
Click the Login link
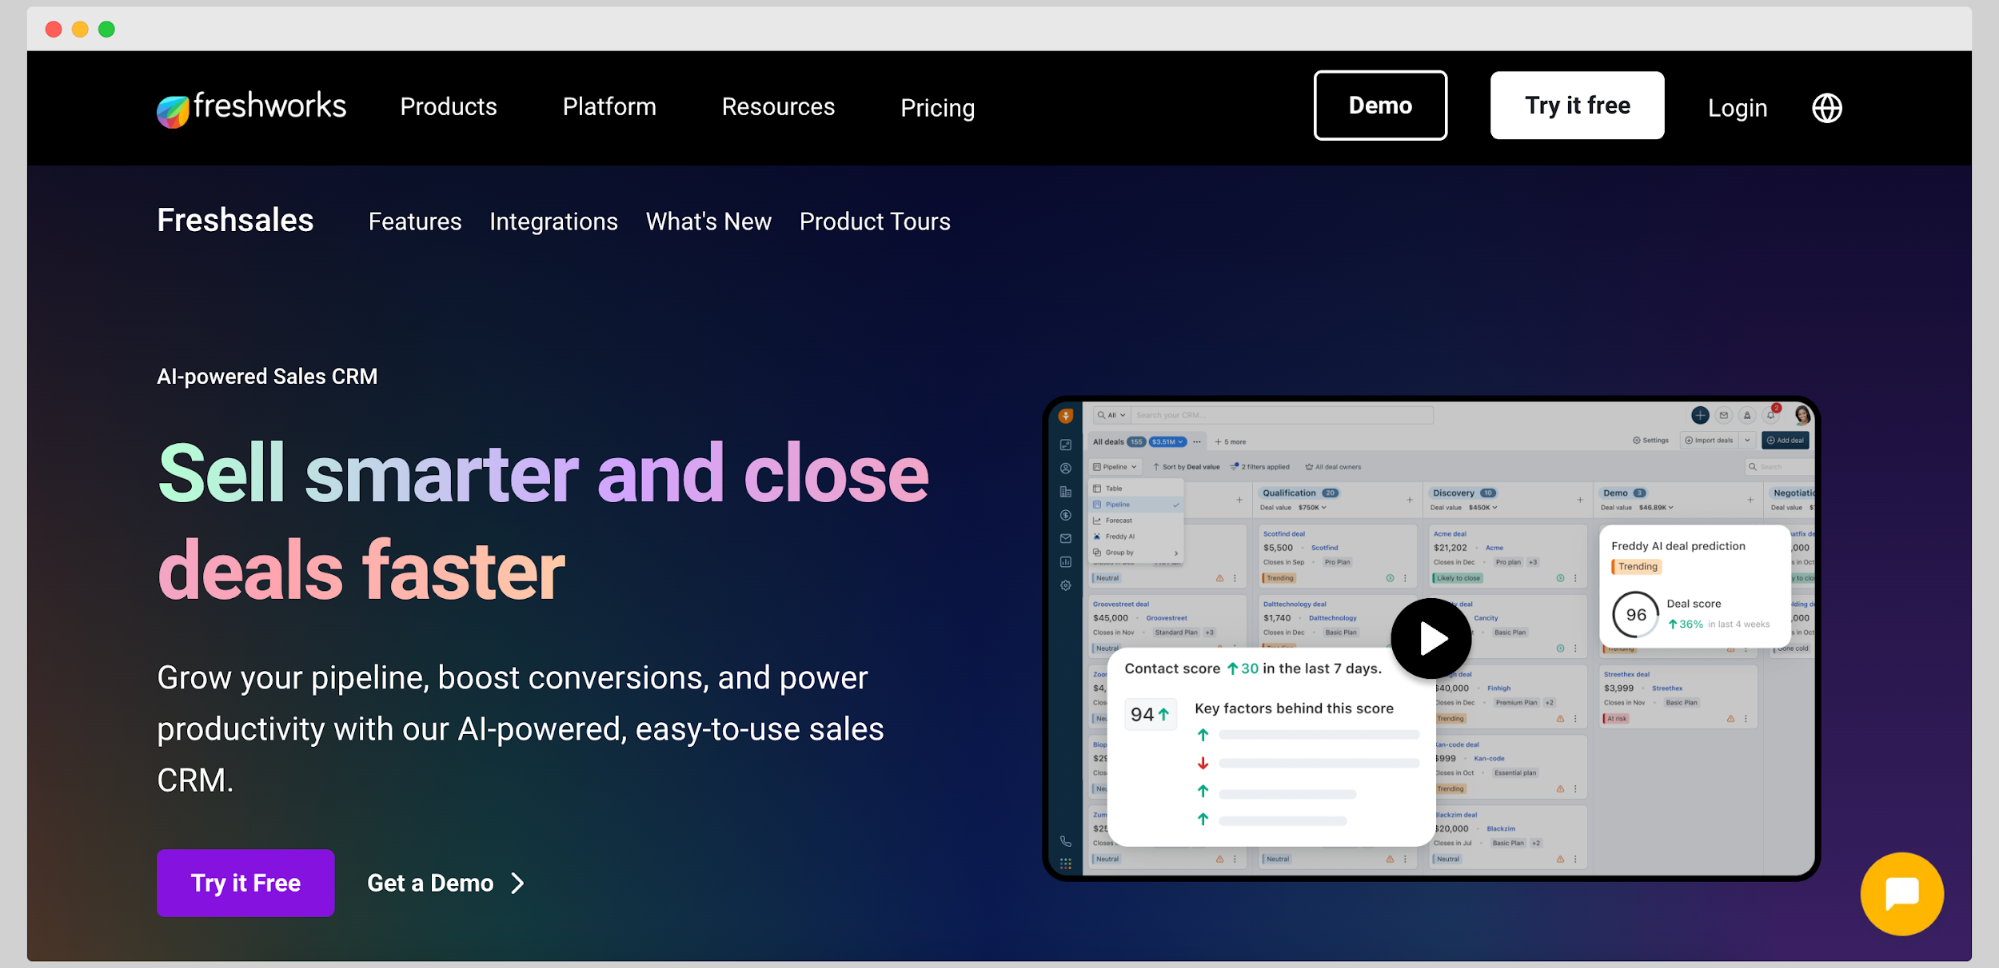(x=1737, y=108)
